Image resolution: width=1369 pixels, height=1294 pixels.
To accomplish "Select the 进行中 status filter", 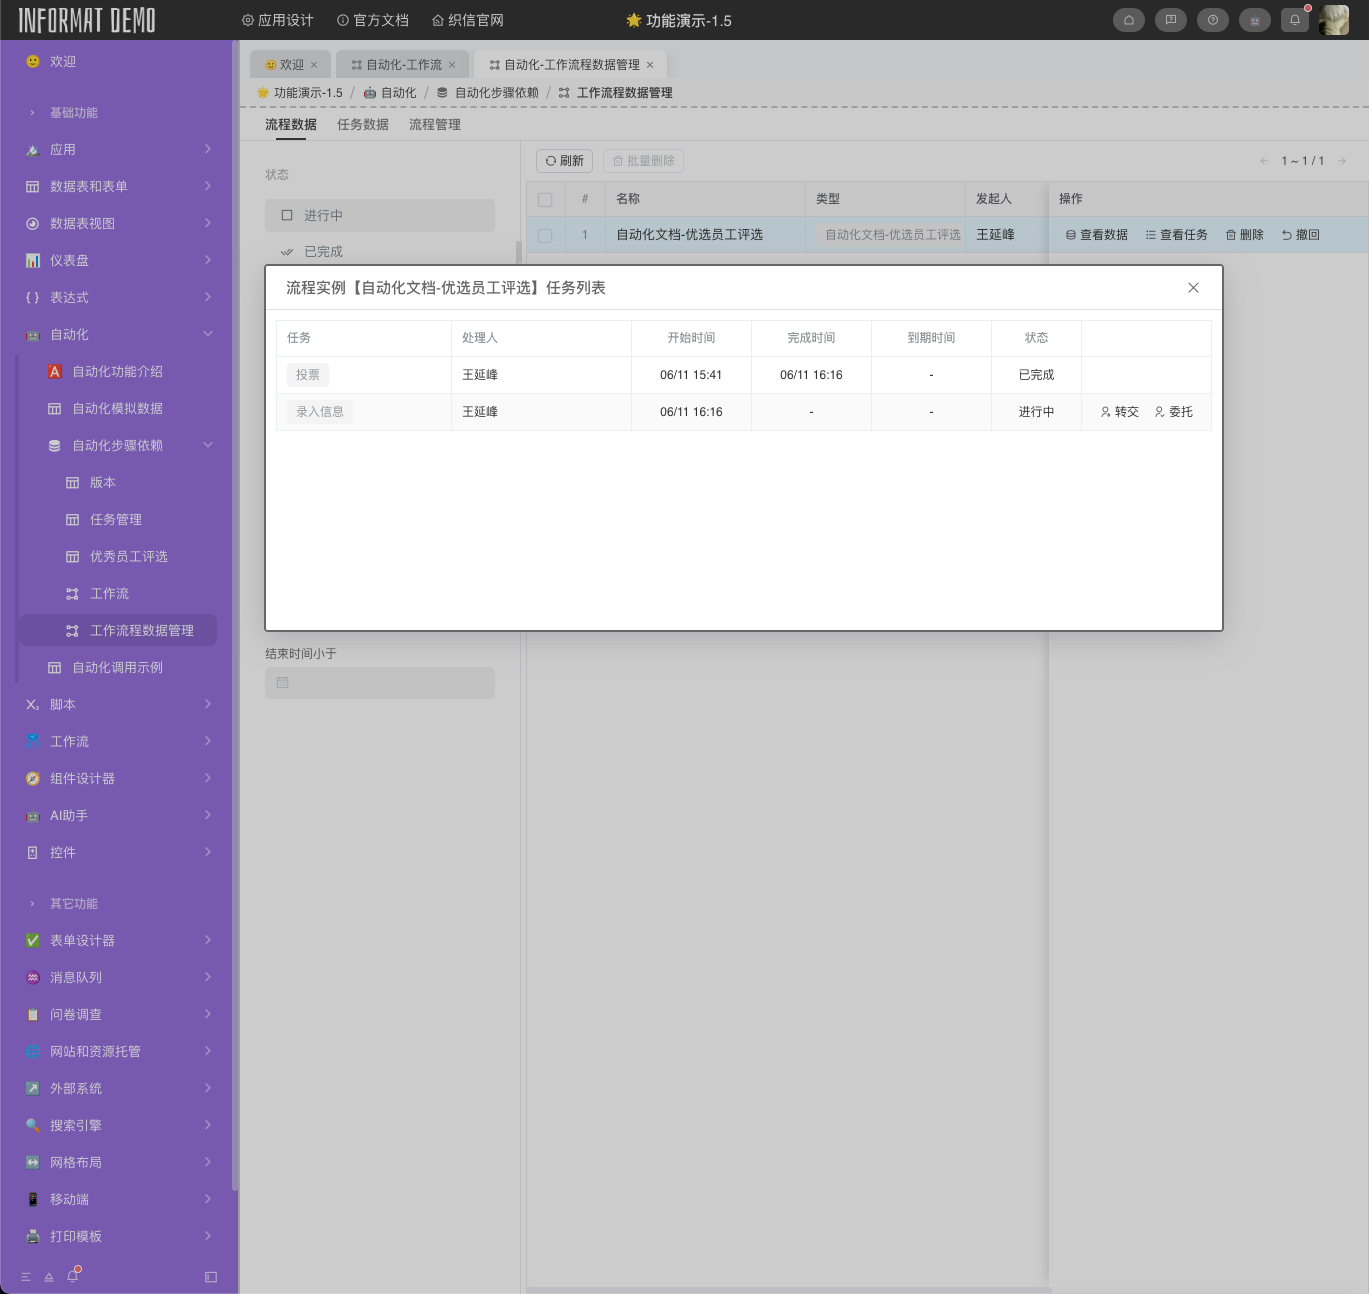I will (380, 215).
